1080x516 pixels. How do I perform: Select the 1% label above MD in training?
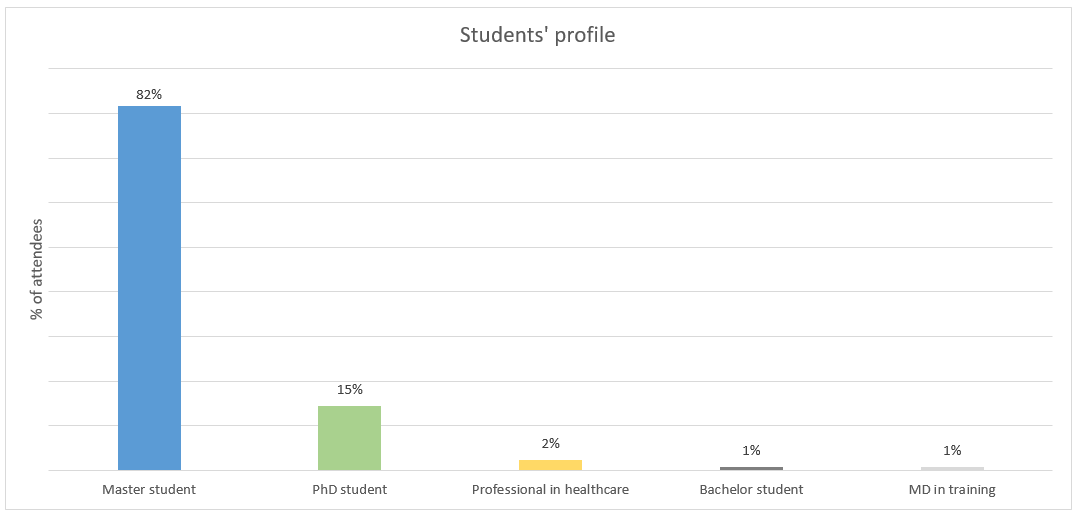pyautogui.click(x=952, y=450)
